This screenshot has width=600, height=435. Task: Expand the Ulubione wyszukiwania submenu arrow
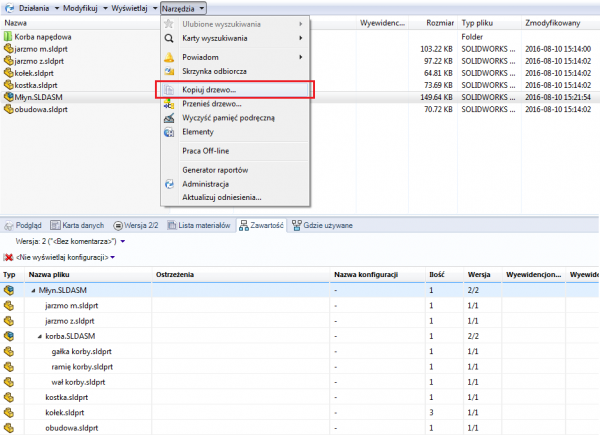click(301, 24)
